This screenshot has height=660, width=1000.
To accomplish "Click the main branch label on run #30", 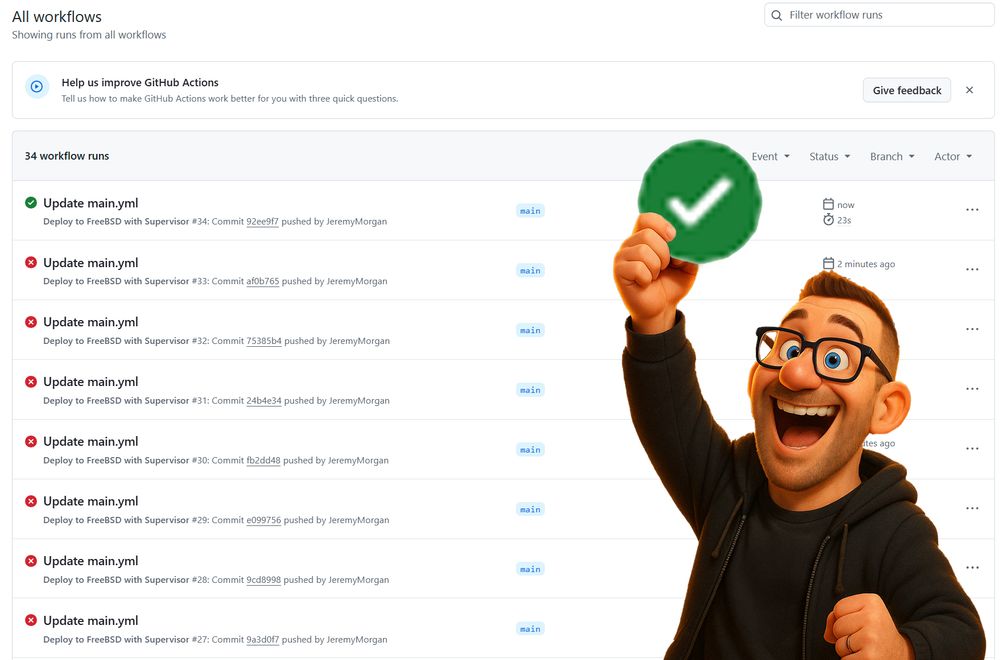I will (530, 450).
